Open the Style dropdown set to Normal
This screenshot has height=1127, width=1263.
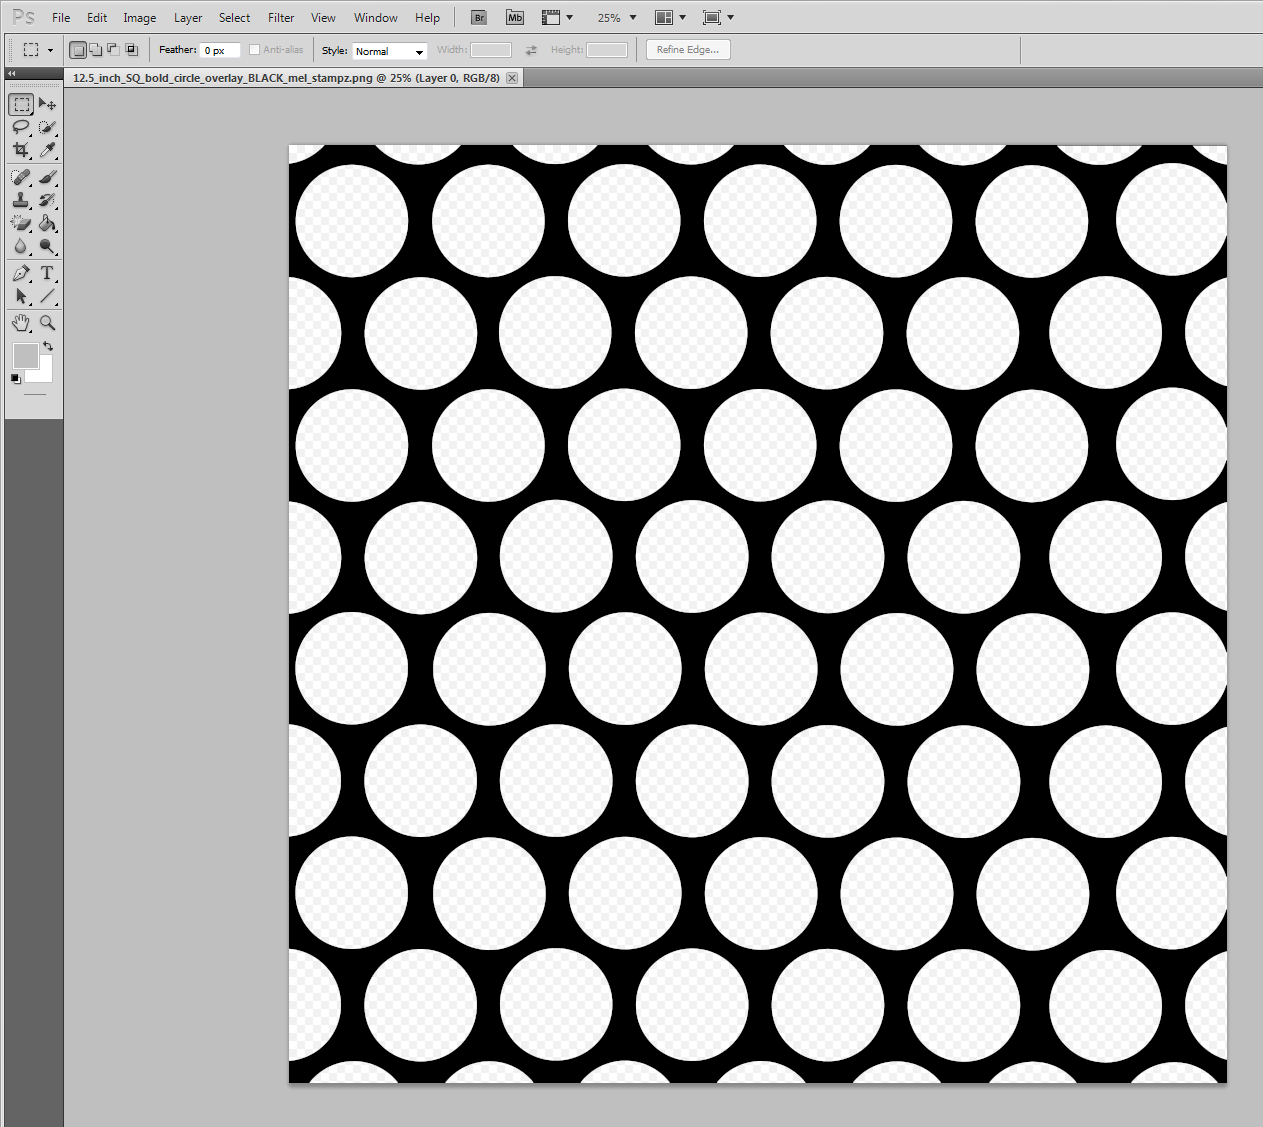(x=389, y=50)
